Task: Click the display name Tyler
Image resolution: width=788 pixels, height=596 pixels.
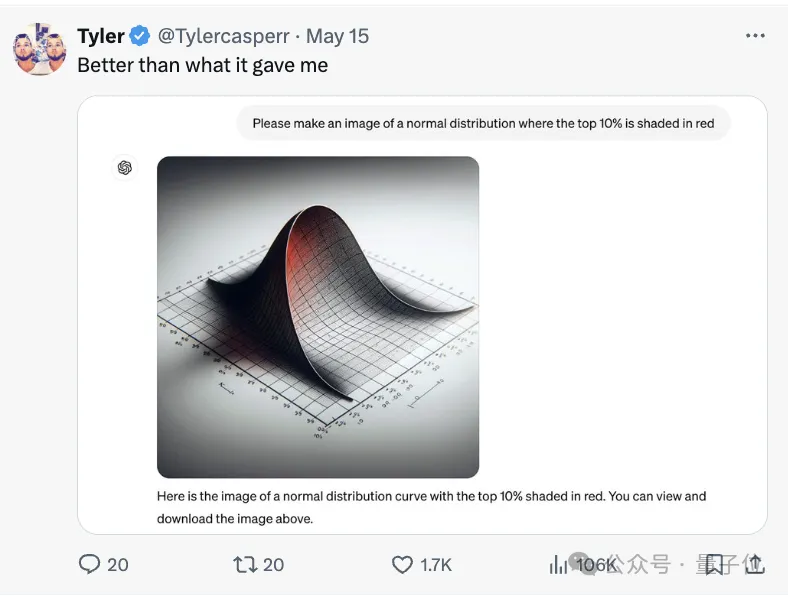Action: 101,36
